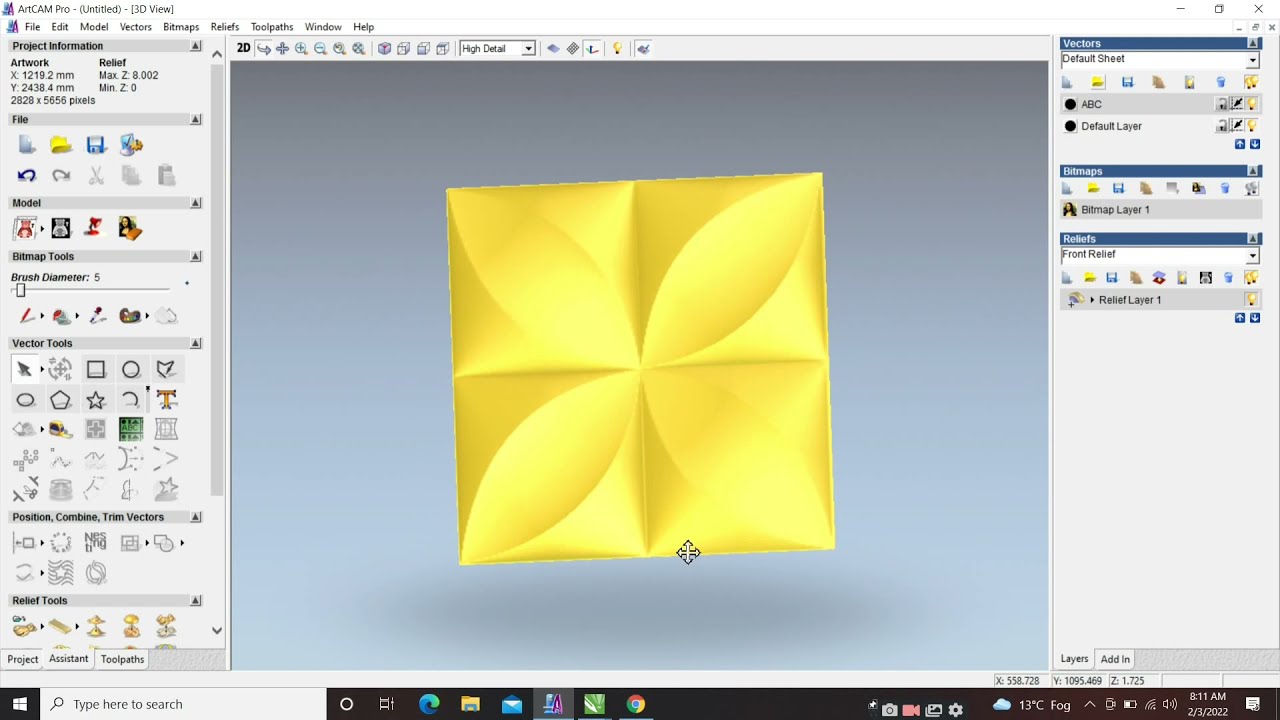1280x720 pixels.
Task: Select the bitmap Paint brush tool
Action: tap(27, 316)
